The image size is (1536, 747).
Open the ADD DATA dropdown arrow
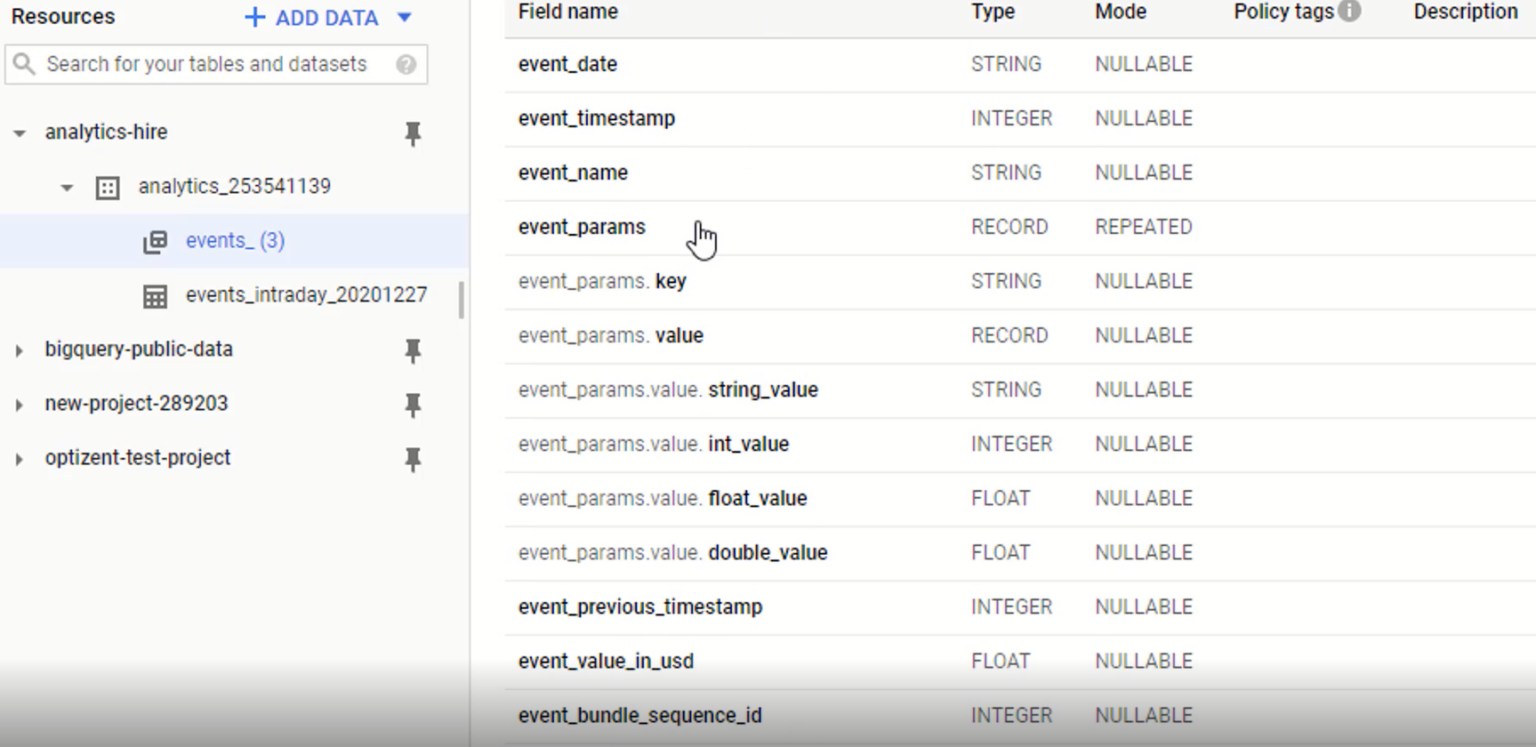pyautogui.click(x=404, y=17)
